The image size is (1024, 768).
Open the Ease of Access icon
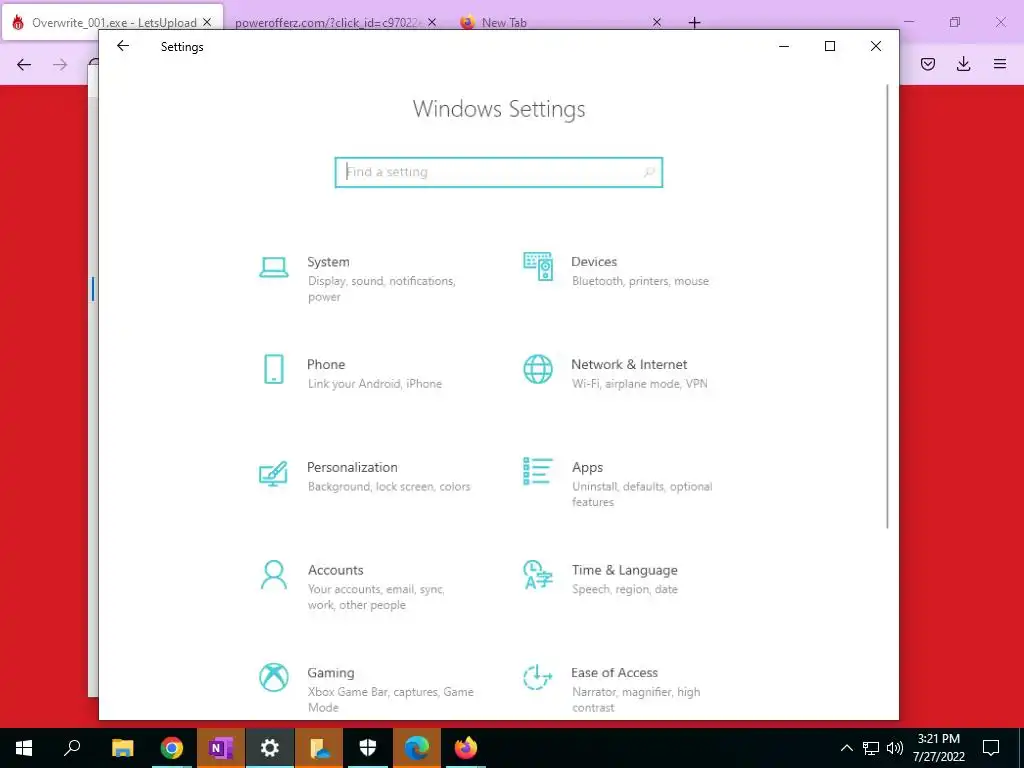pos(538,677)
